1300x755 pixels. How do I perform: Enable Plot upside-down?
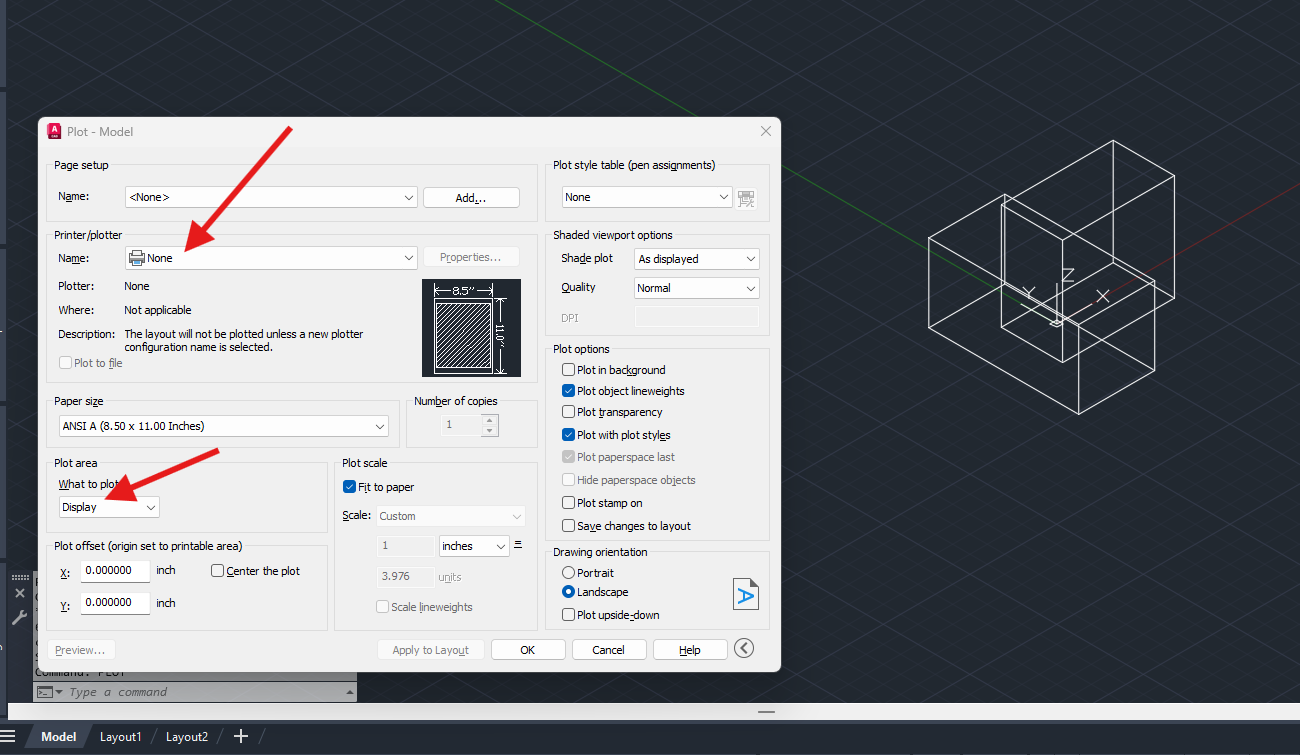tap(568, 615)
